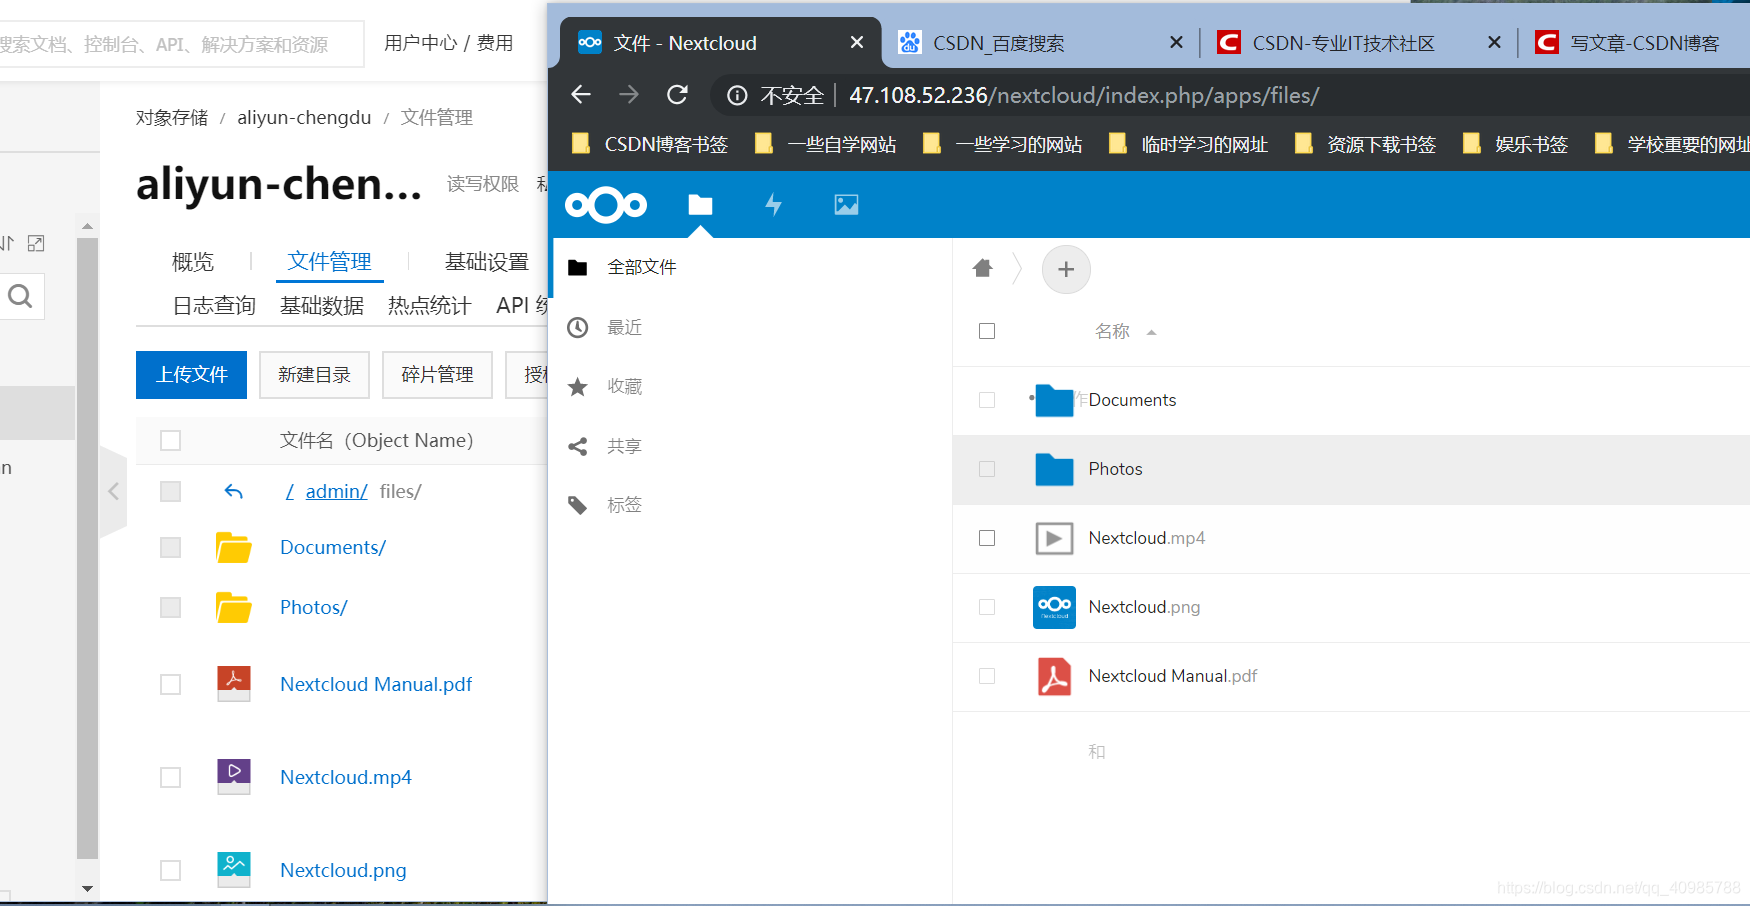Click the Nextcloud.png thumbnail
The width and height of the screenshot is (1750, 906).
(1054, 607)
